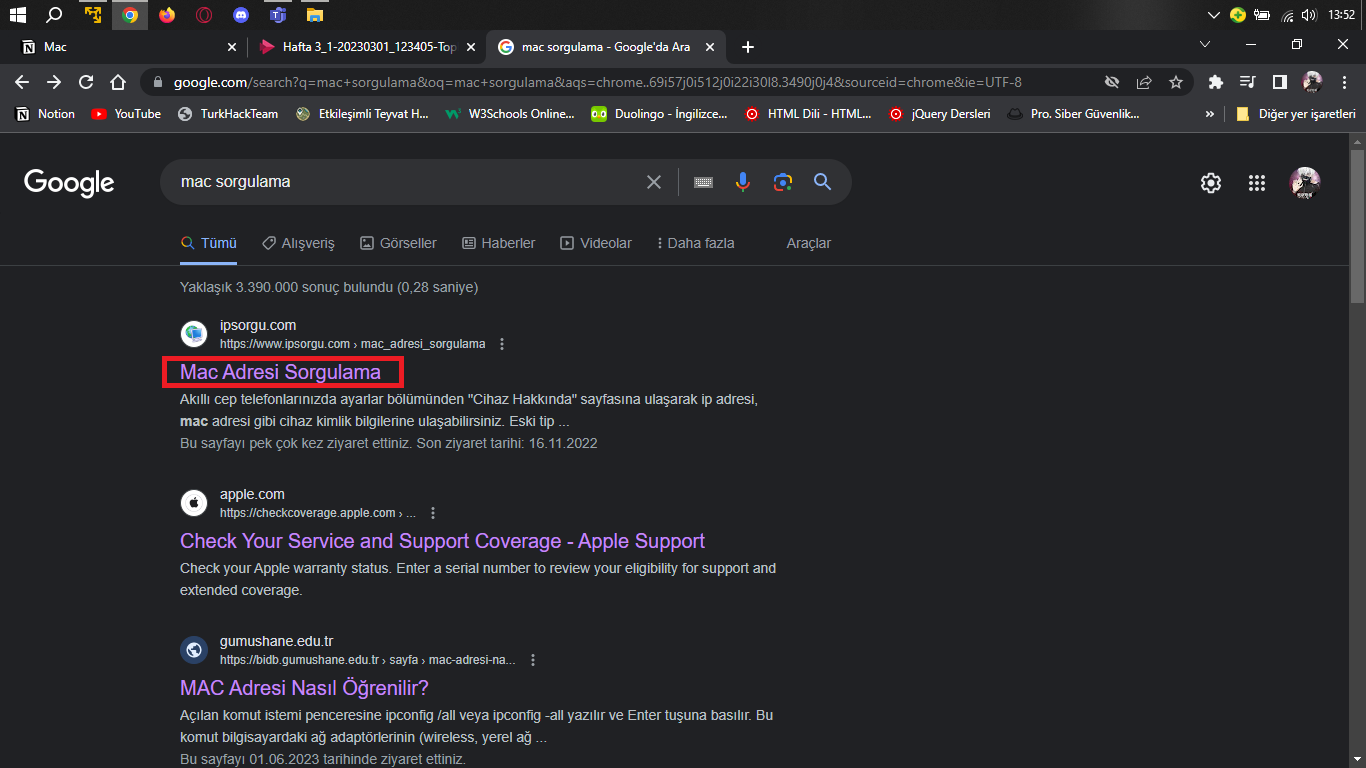1366x768 pixels.
Task: Submit search with the magnifier icon
Action: pyautogui.click(x=822, y=182)
